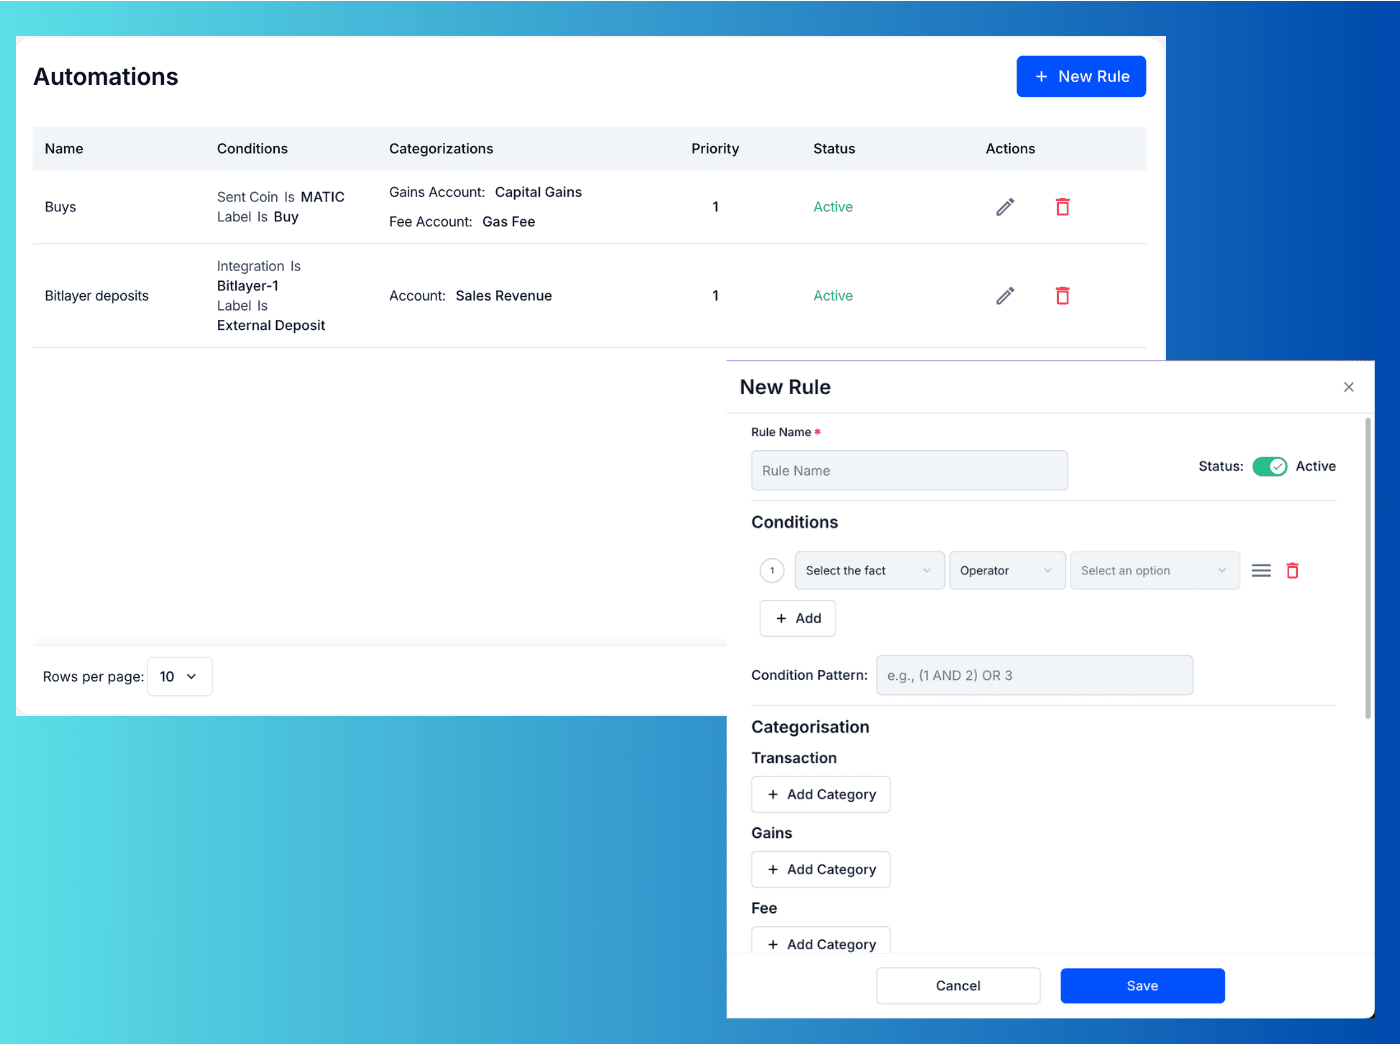Delete the Bitlayer deposits rule

coord(1062,296)
